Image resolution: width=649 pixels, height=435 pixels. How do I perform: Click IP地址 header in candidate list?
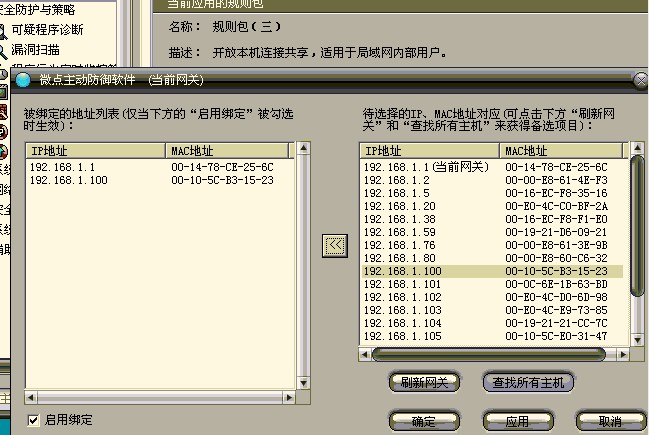(430, 151)
